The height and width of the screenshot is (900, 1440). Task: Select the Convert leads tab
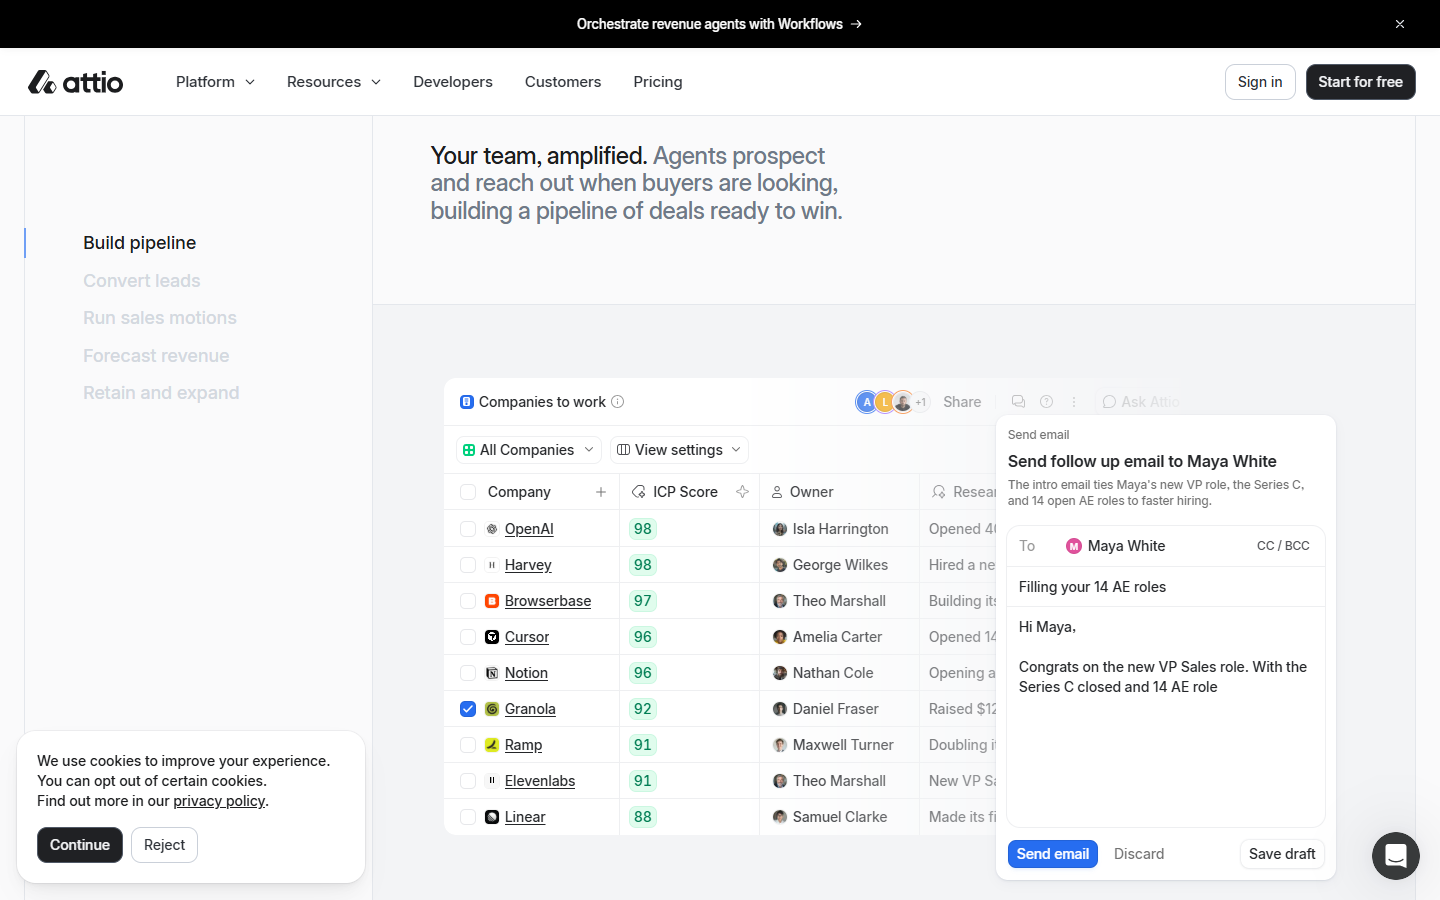click(142, 281)
